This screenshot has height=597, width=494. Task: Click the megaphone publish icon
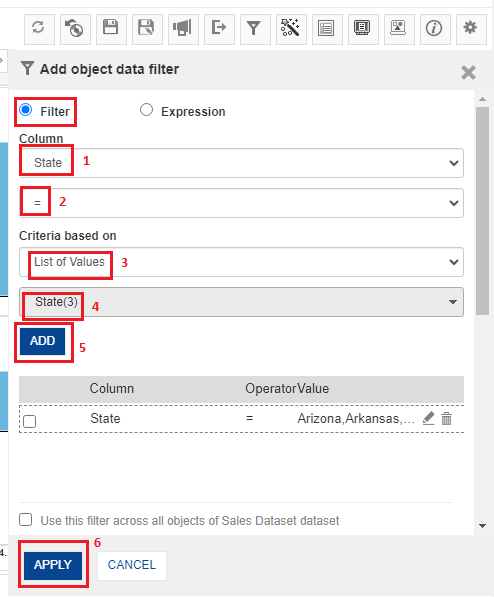(x=183, y=29)
